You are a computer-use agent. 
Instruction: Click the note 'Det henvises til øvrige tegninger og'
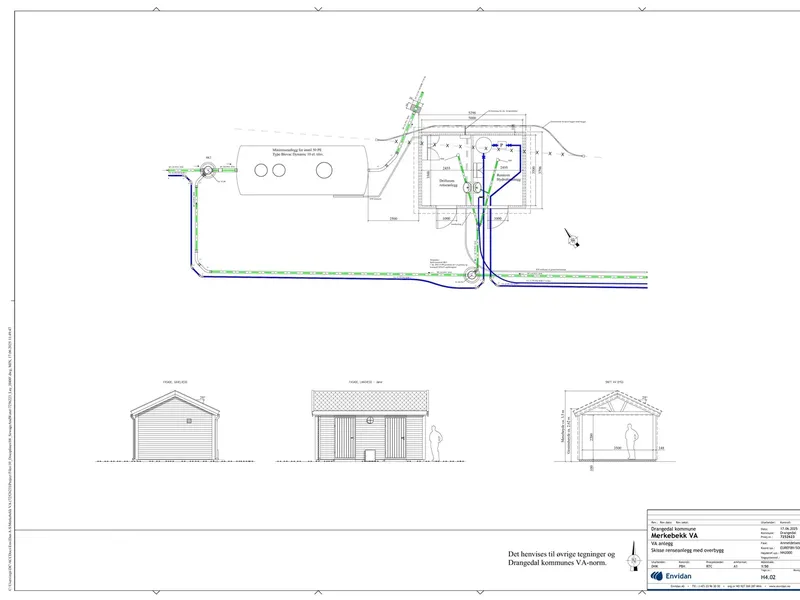tap(561, 554)
